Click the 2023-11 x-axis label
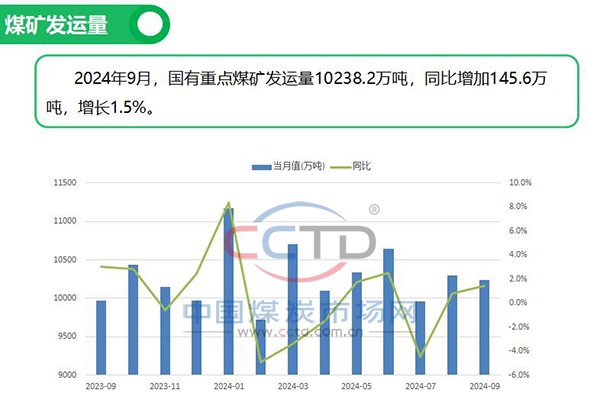 (165, 386)
